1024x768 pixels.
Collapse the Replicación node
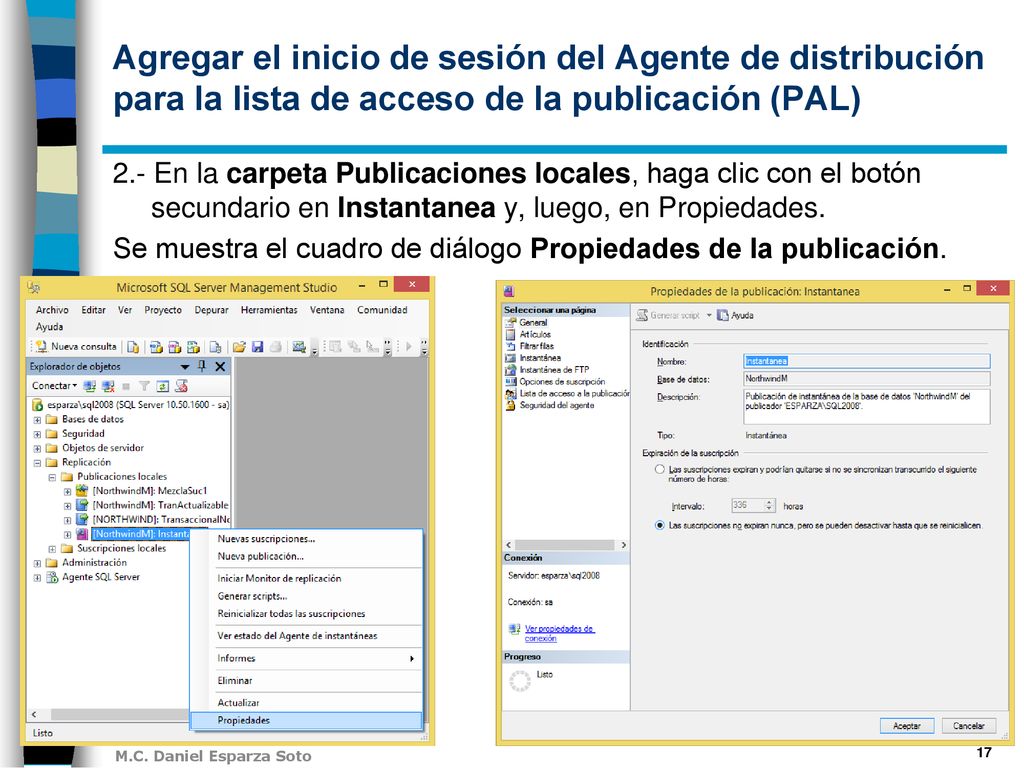coord(37,463)
